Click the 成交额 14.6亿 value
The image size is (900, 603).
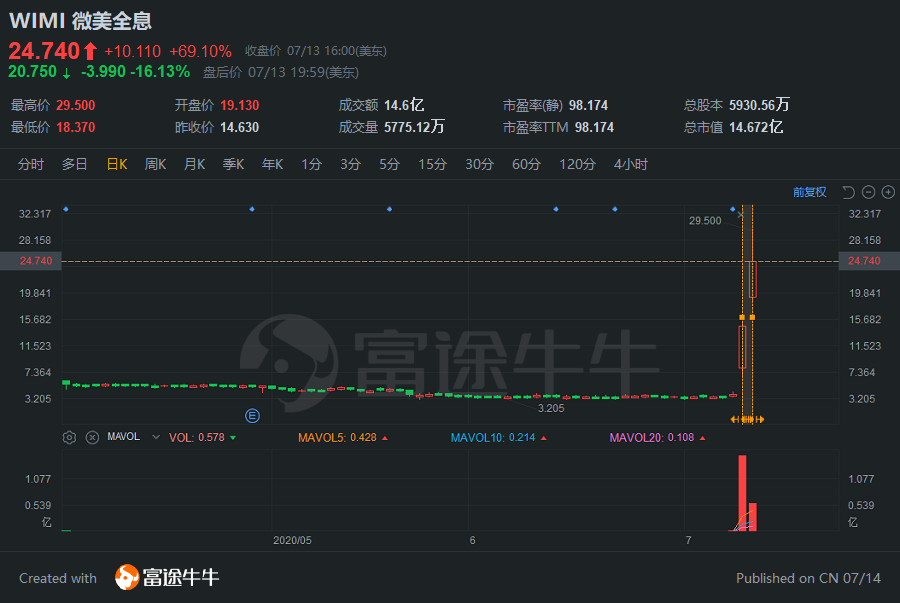(x=404, y=106)
